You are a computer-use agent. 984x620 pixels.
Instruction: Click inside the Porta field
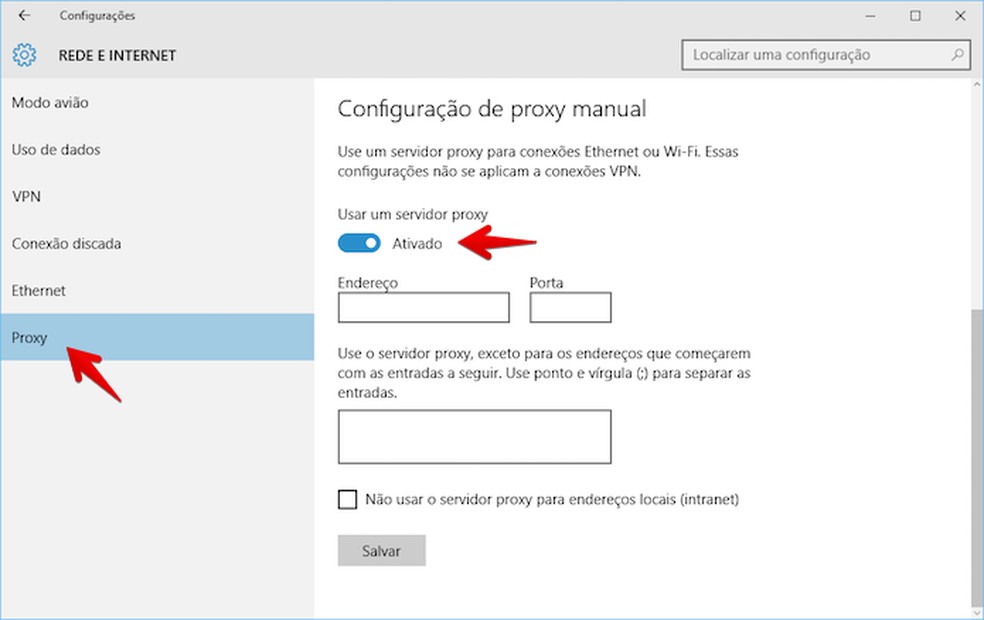point(570,307)
